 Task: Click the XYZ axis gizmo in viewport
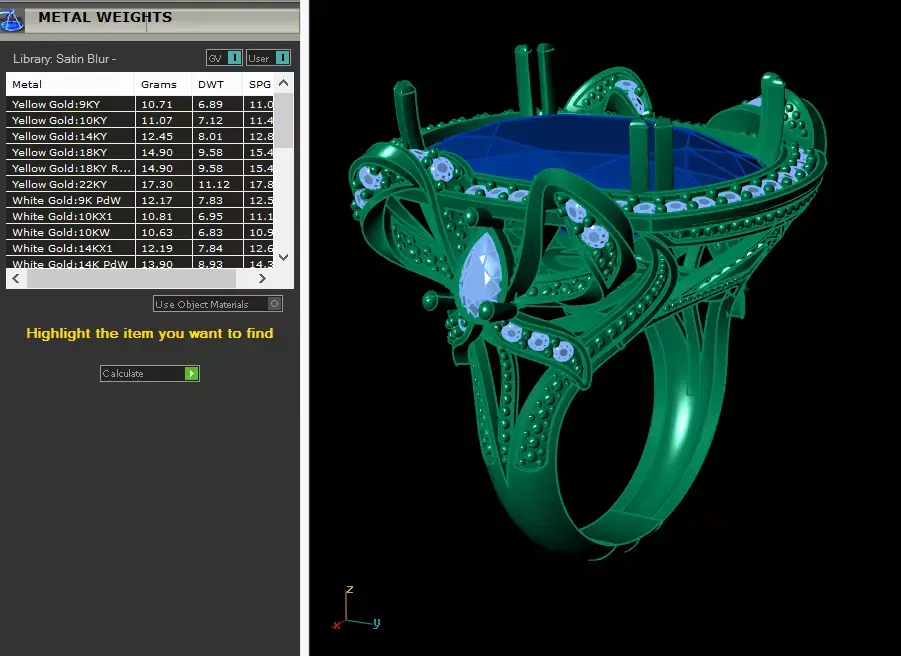click(x=356, y=609)
